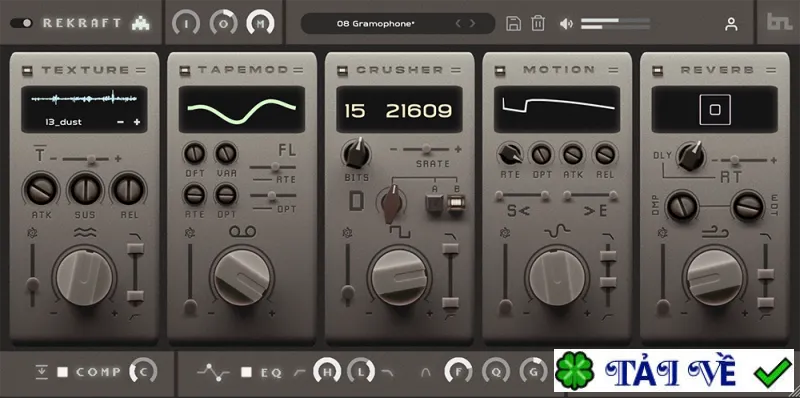The width and height of the screenshot is (800, 398).
Task: Click the Crusher main amount knob
Action: click(399, 279)
